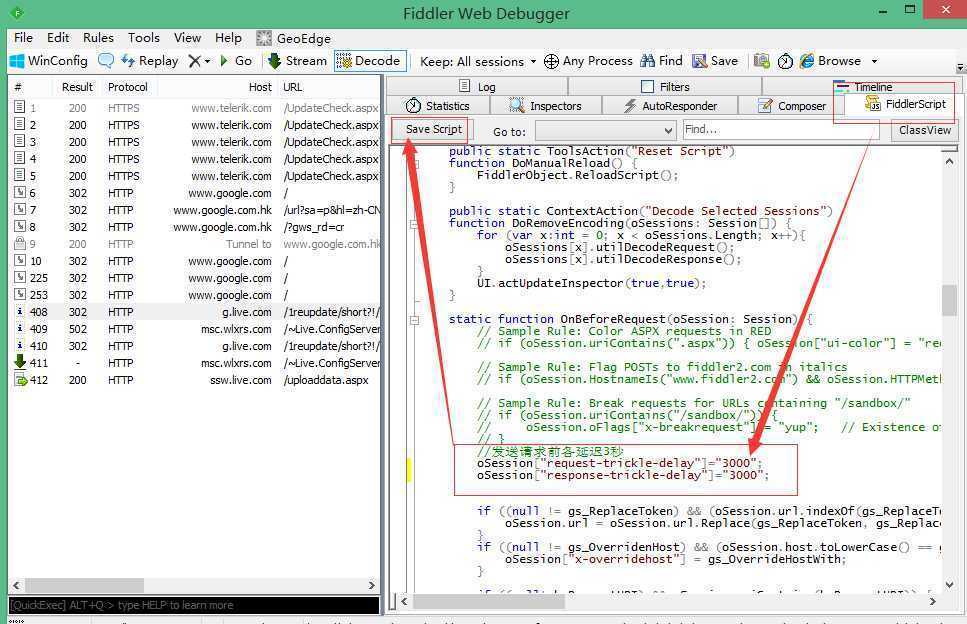Toggle the Decode button
This screenshot has height=624, width=967.
[371, 61]
